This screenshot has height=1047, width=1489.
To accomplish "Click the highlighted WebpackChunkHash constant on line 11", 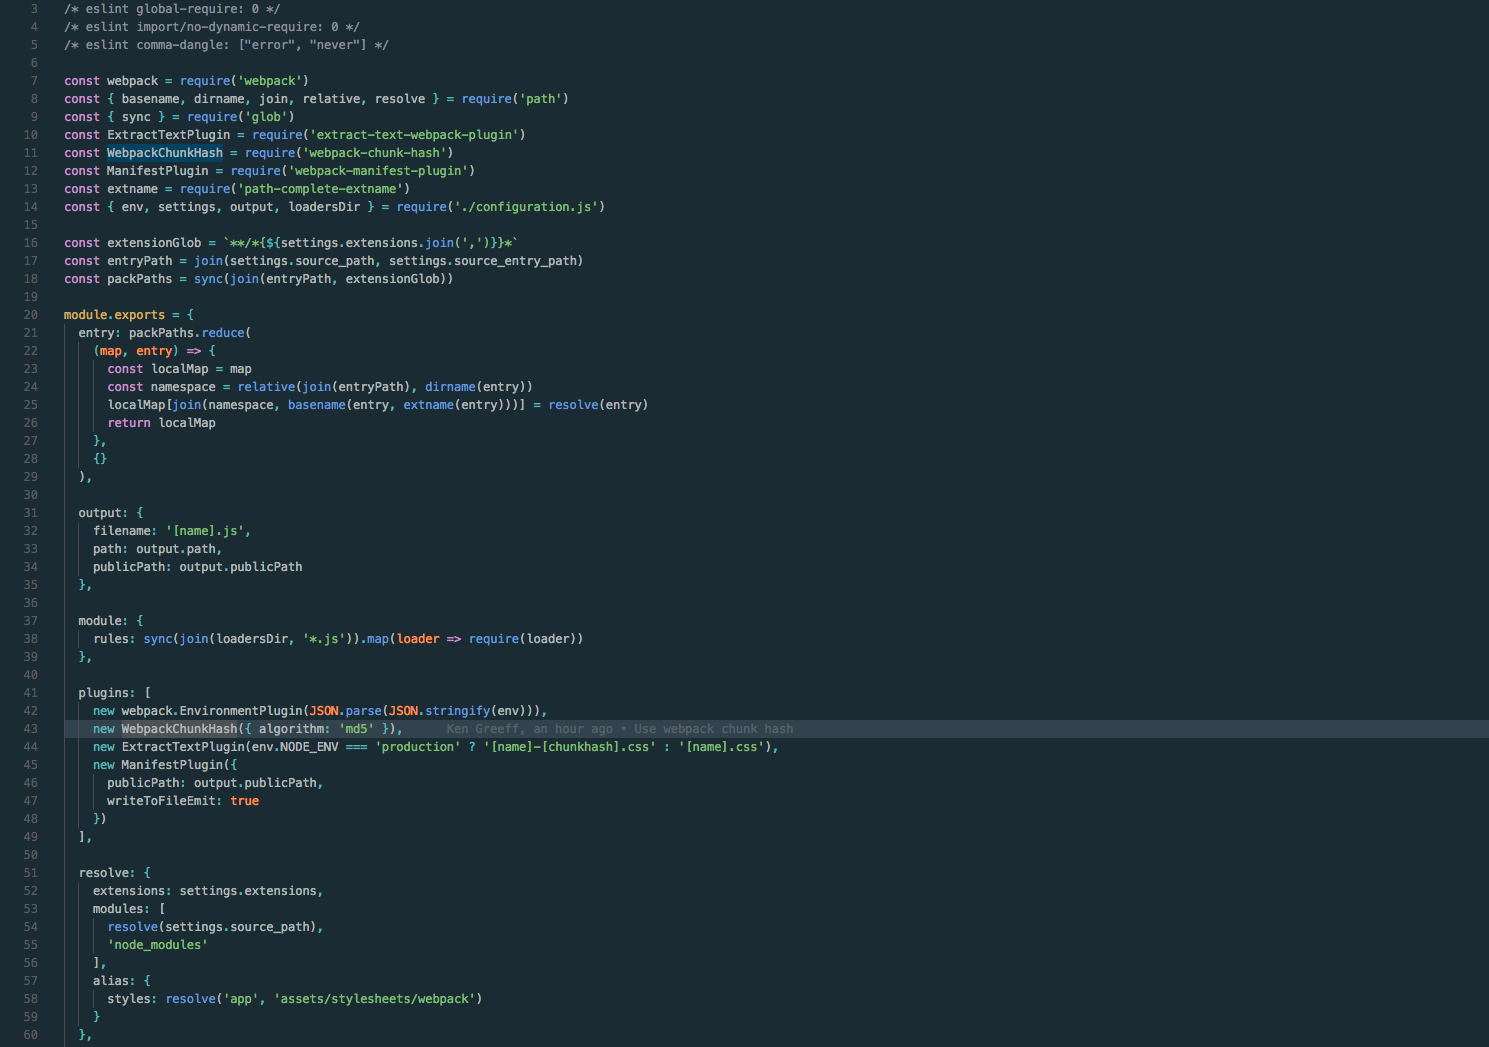I will tap(164, 152).
